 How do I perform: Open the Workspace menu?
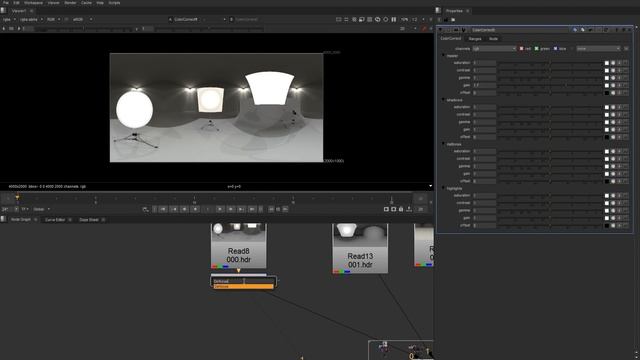(33, 2)
